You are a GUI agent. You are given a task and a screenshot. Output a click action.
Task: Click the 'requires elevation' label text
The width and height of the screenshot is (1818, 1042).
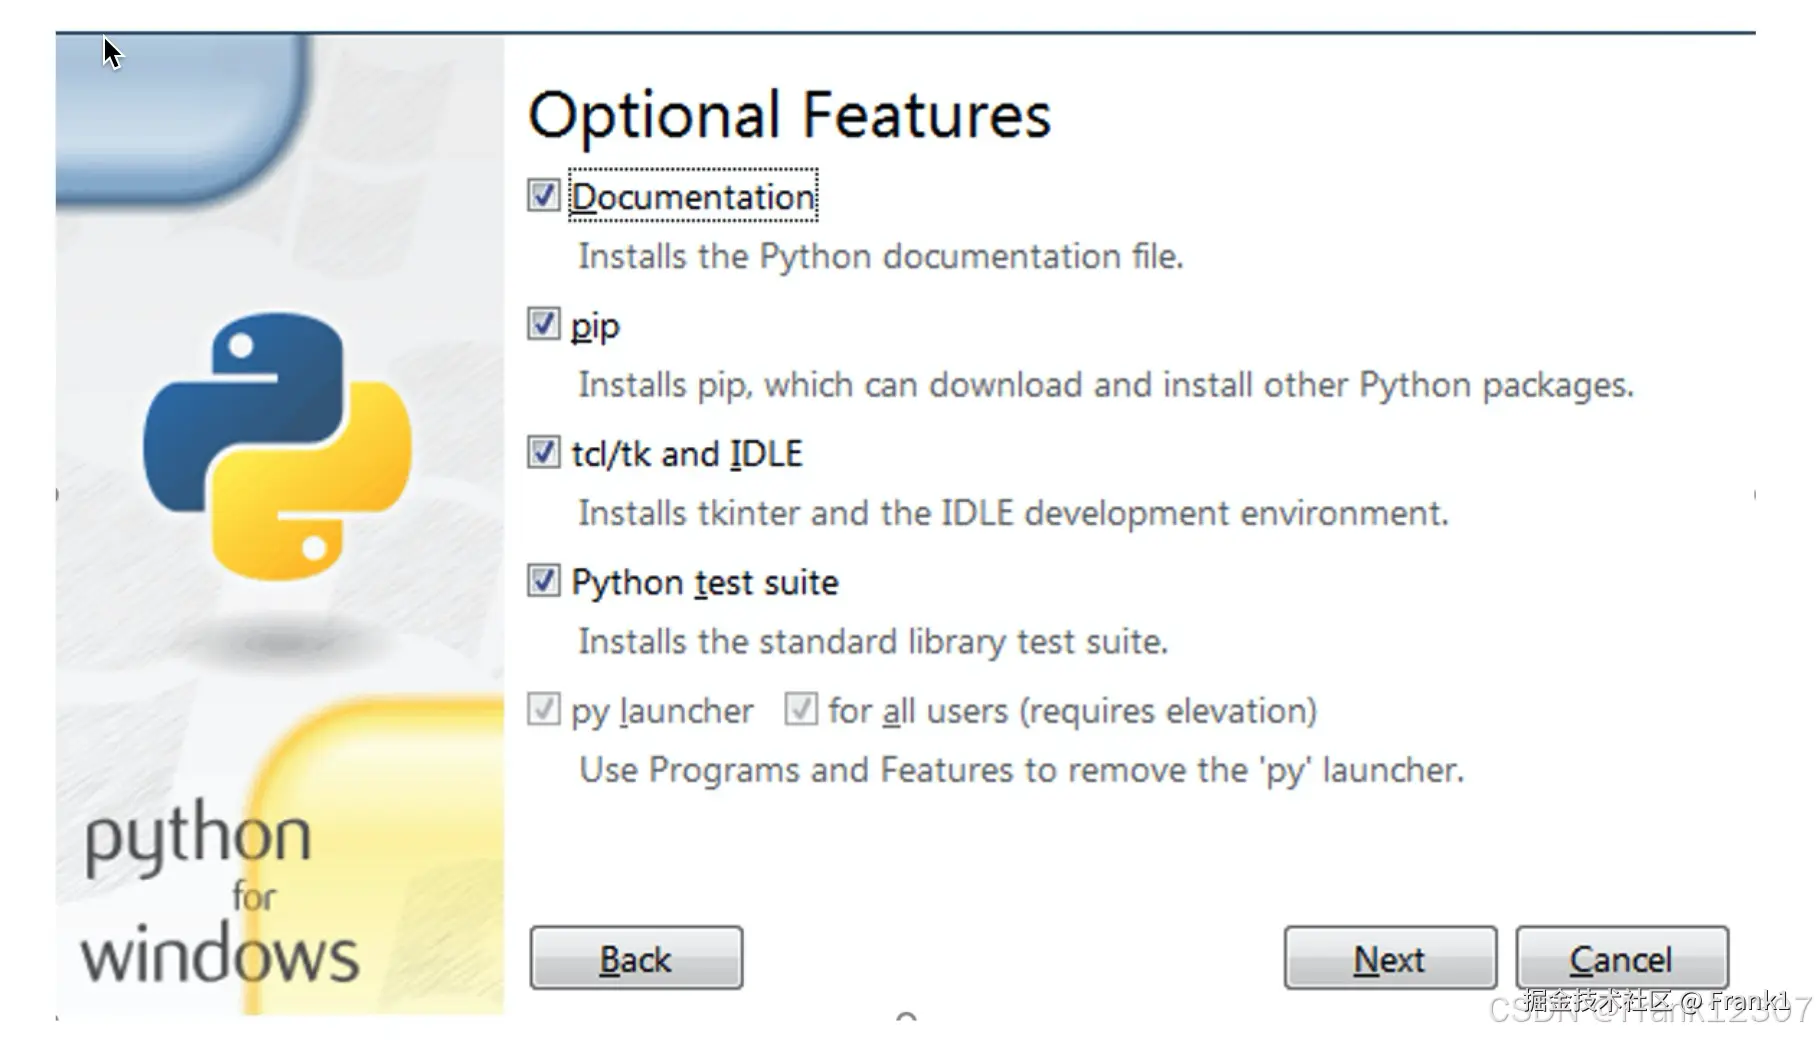(x=1168, y=711)
